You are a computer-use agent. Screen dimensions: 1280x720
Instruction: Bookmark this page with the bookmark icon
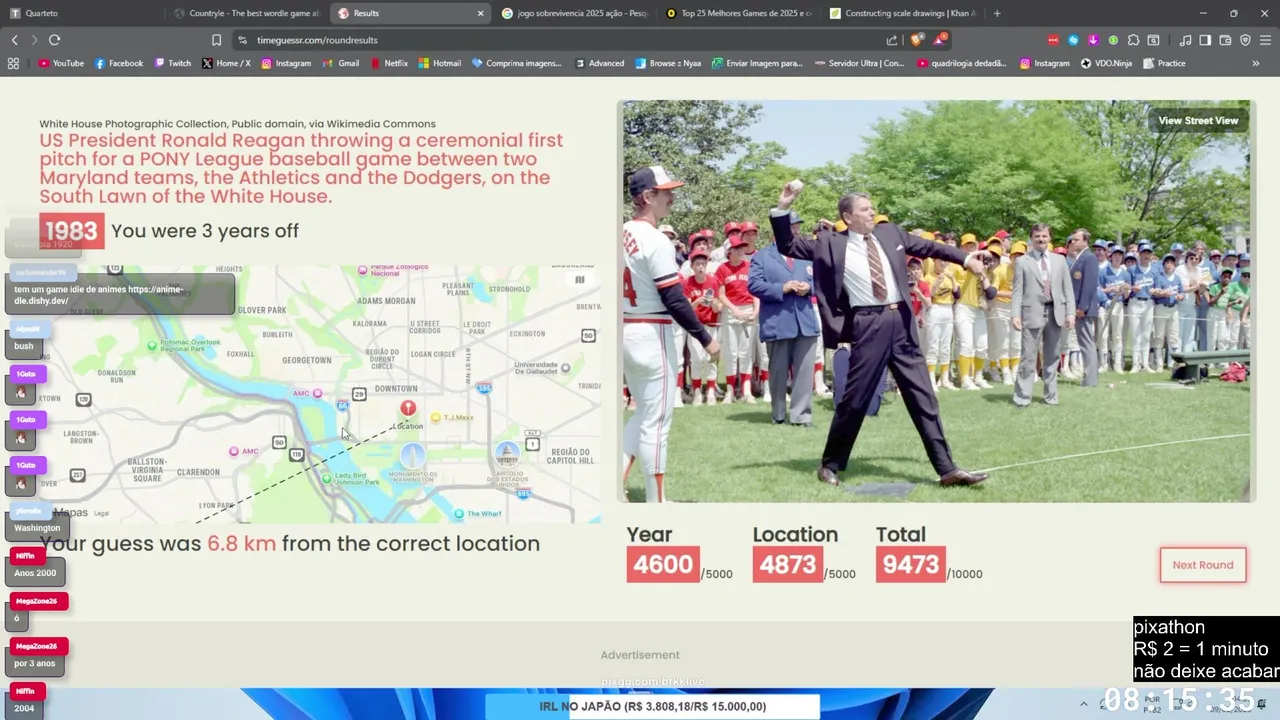(x=216, y=40)
